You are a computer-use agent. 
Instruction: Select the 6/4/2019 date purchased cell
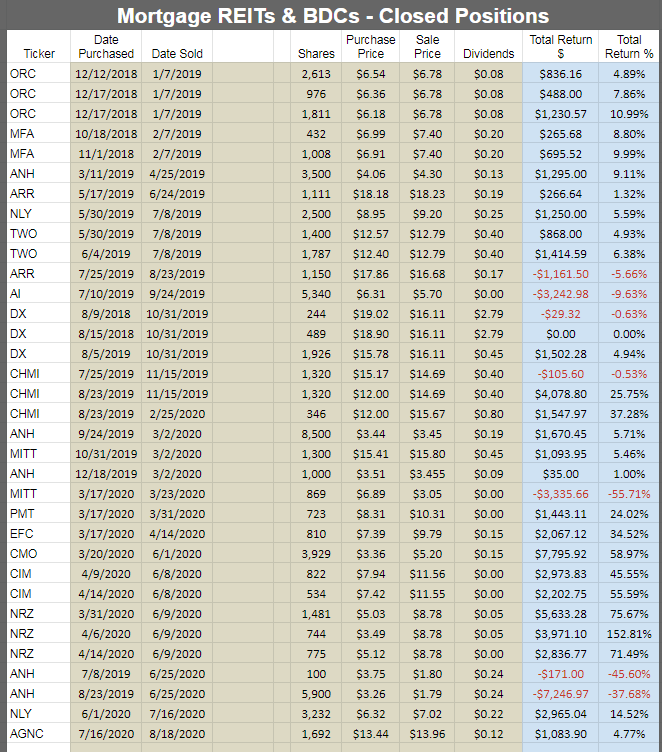[106, 254]
